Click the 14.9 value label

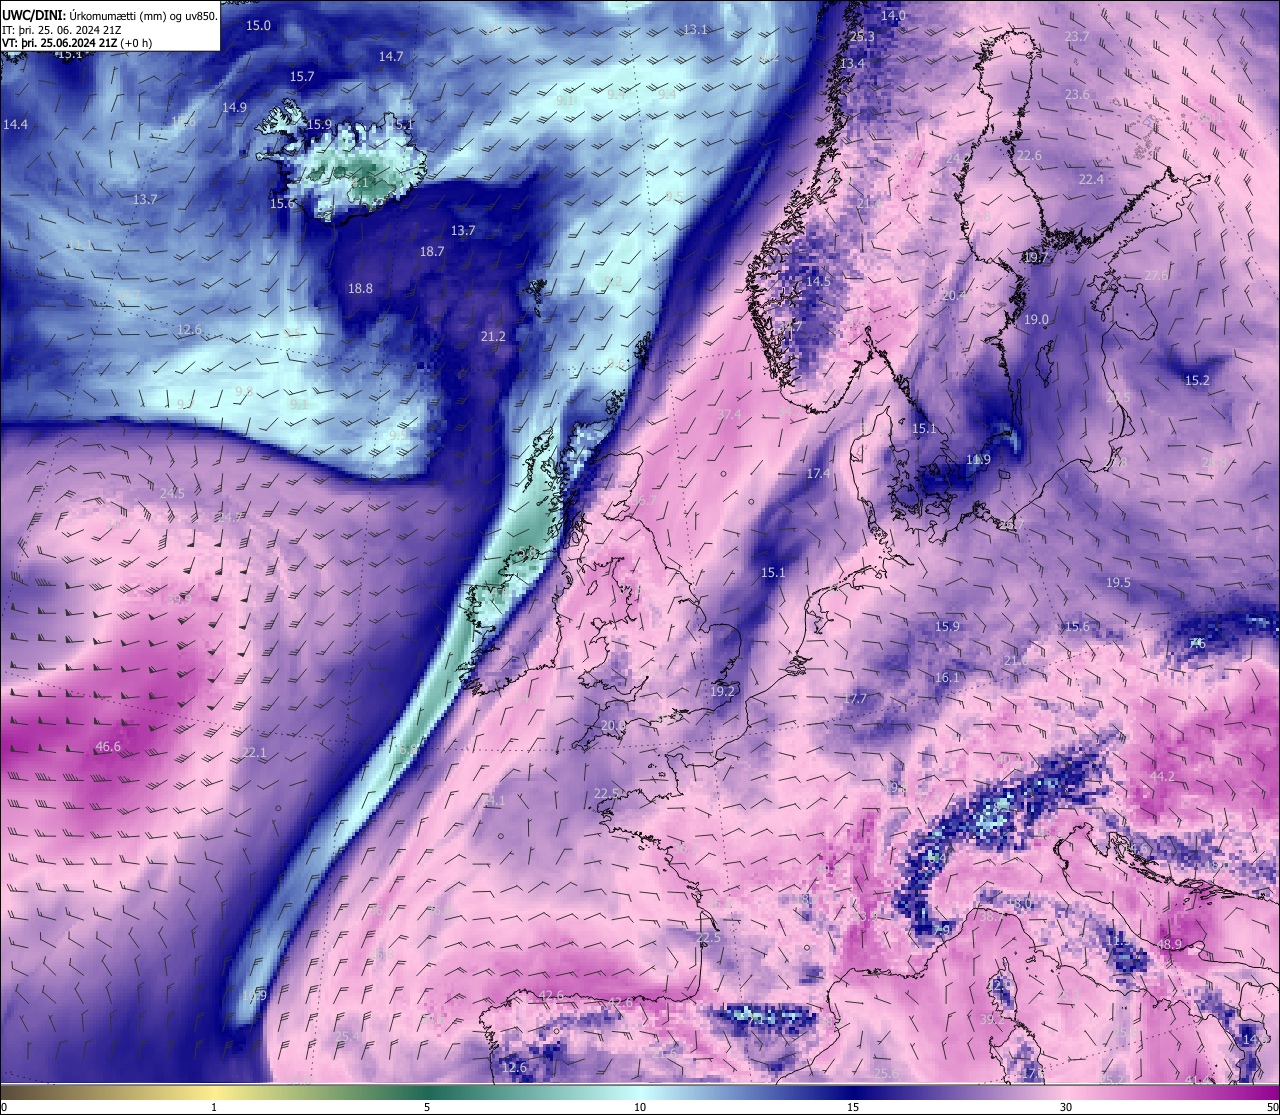[x=234, y=107]
